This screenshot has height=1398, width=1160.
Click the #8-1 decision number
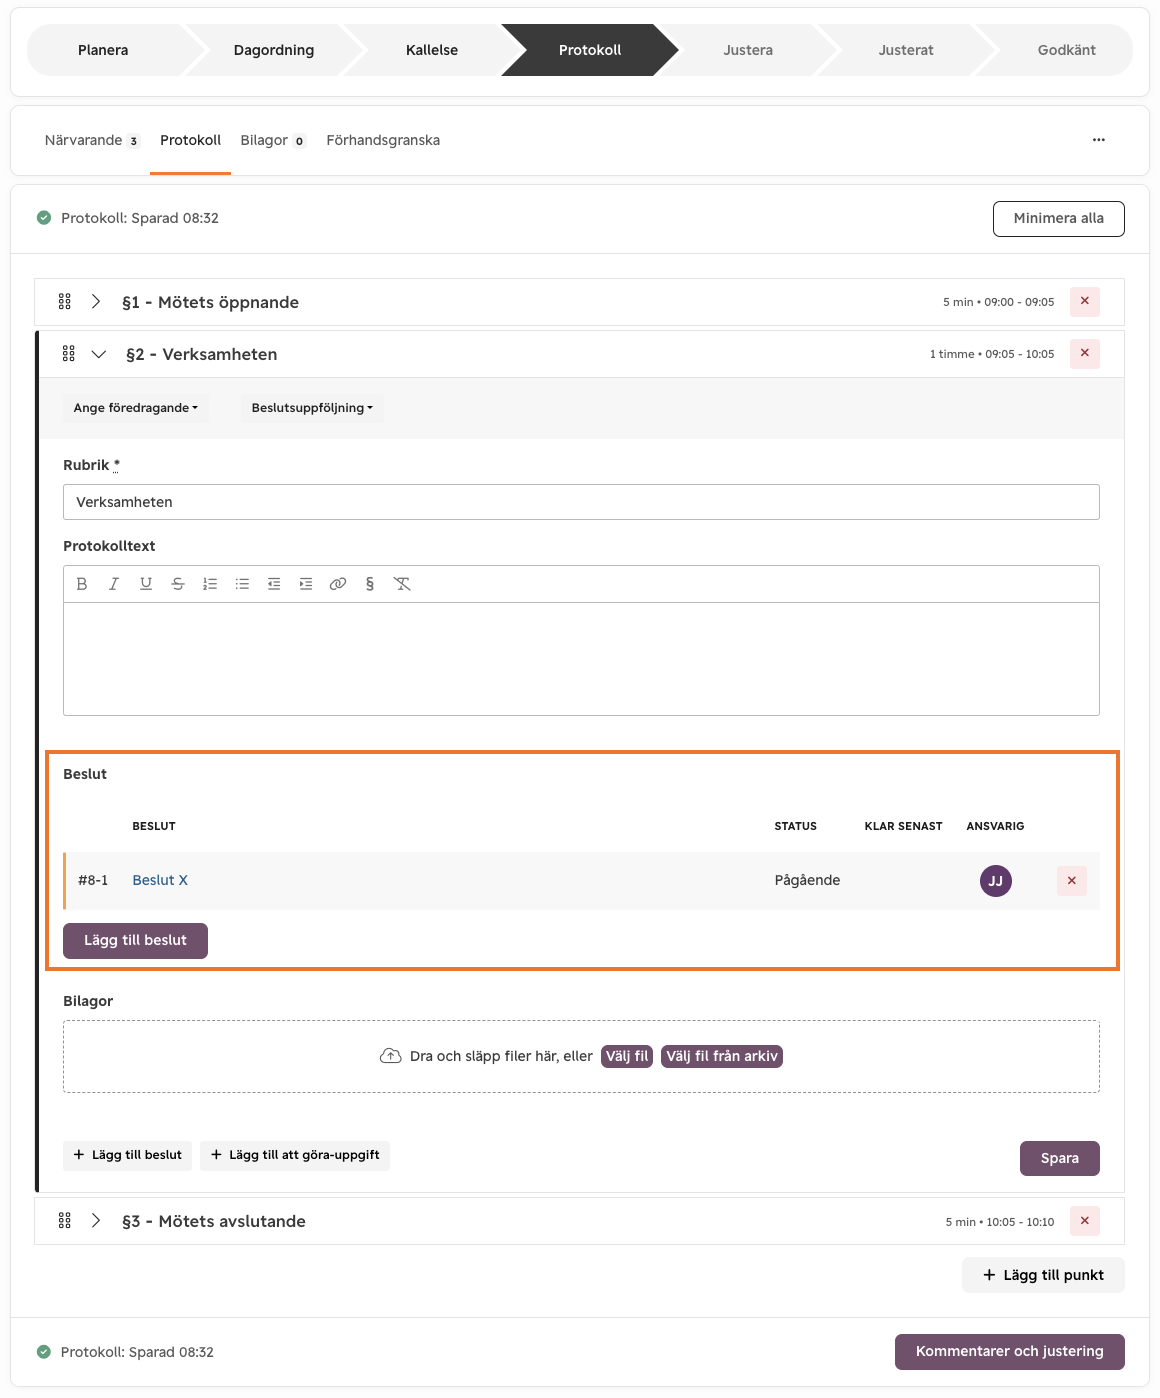tap(93, 880)
